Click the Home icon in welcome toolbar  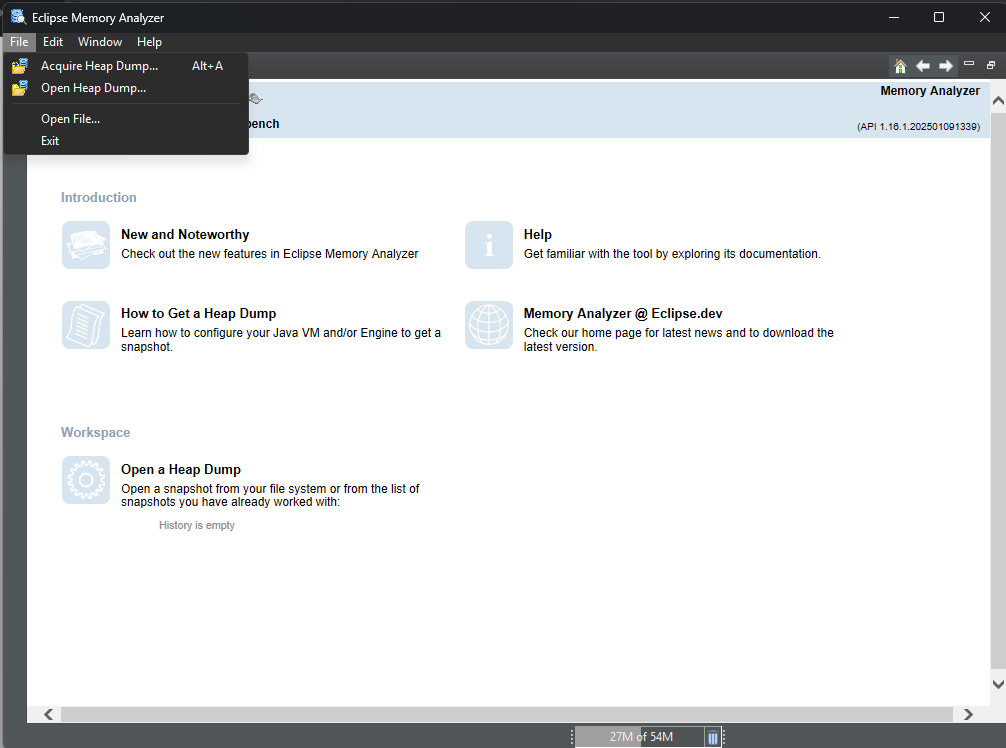(x=900, y=66)
